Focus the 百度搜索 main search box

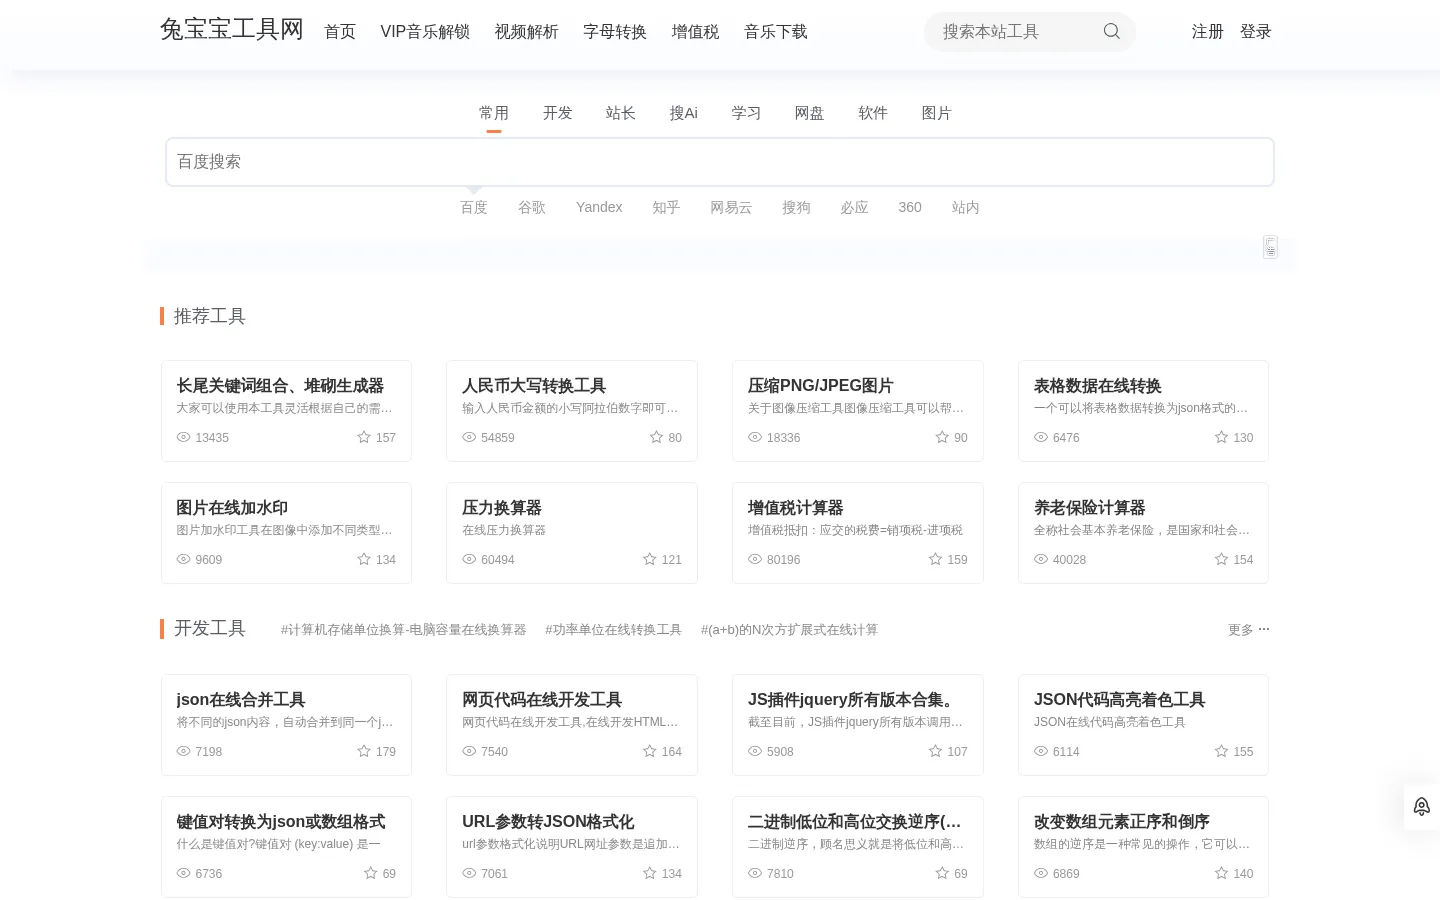[720, 162]
